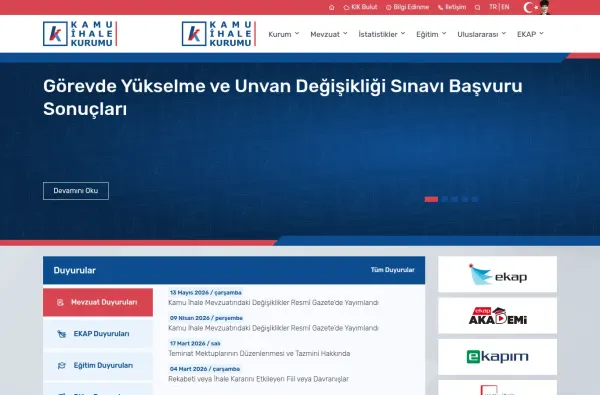Click the second Kamu İhale Kurumu logo beside the menu
The height and width of the screenshot is (395, 600).
[219, 34]
